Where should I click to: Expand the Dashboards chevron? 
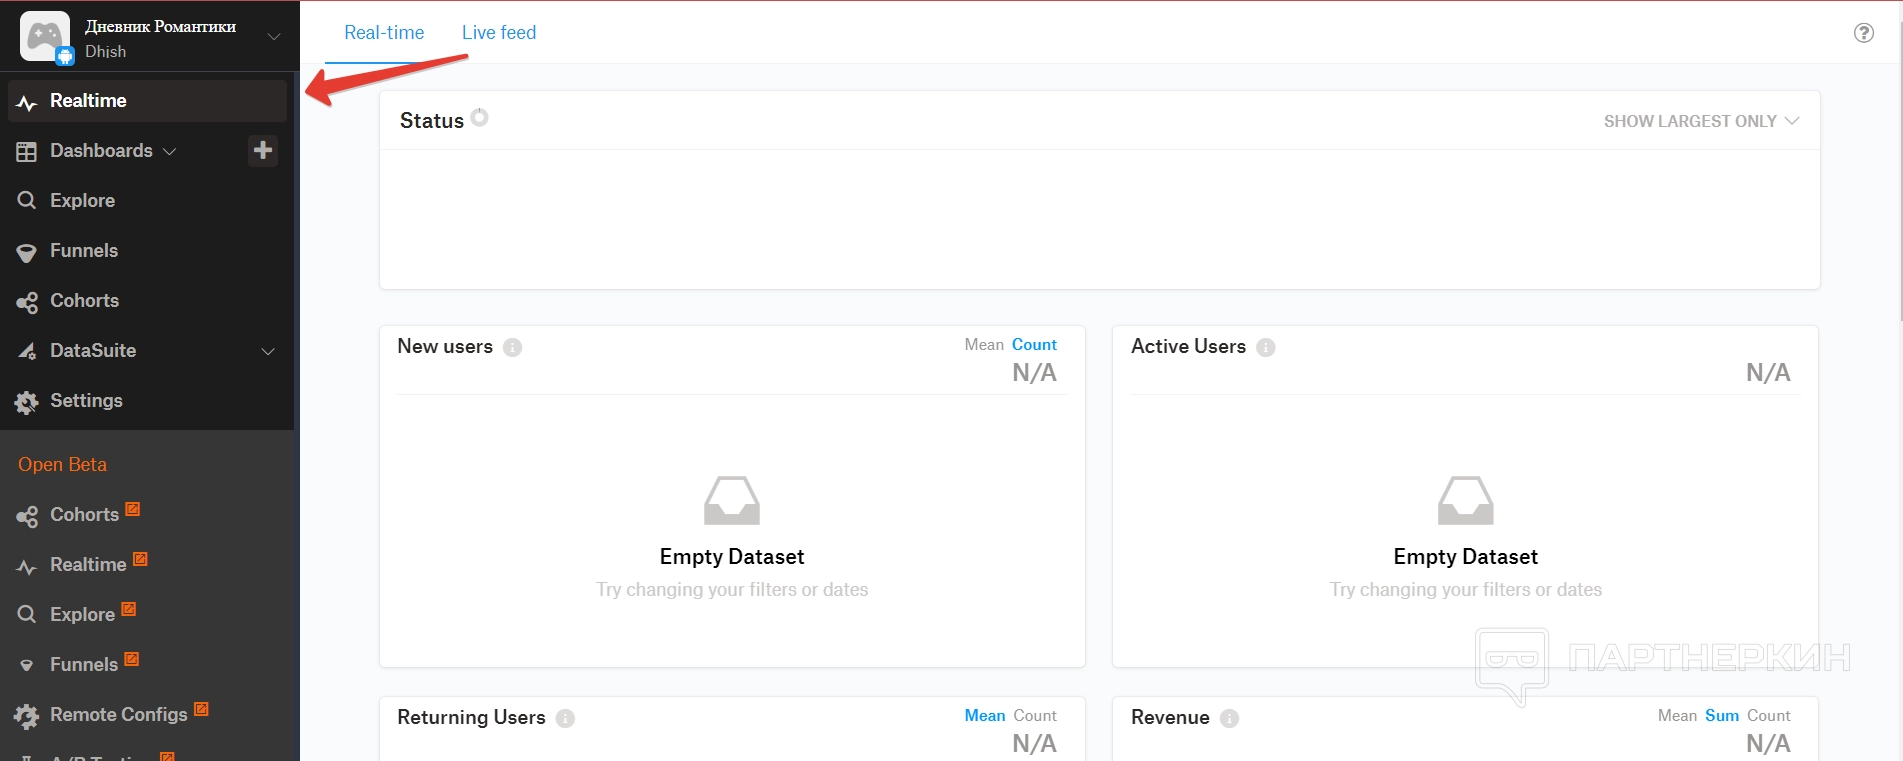tap(169, 152)
